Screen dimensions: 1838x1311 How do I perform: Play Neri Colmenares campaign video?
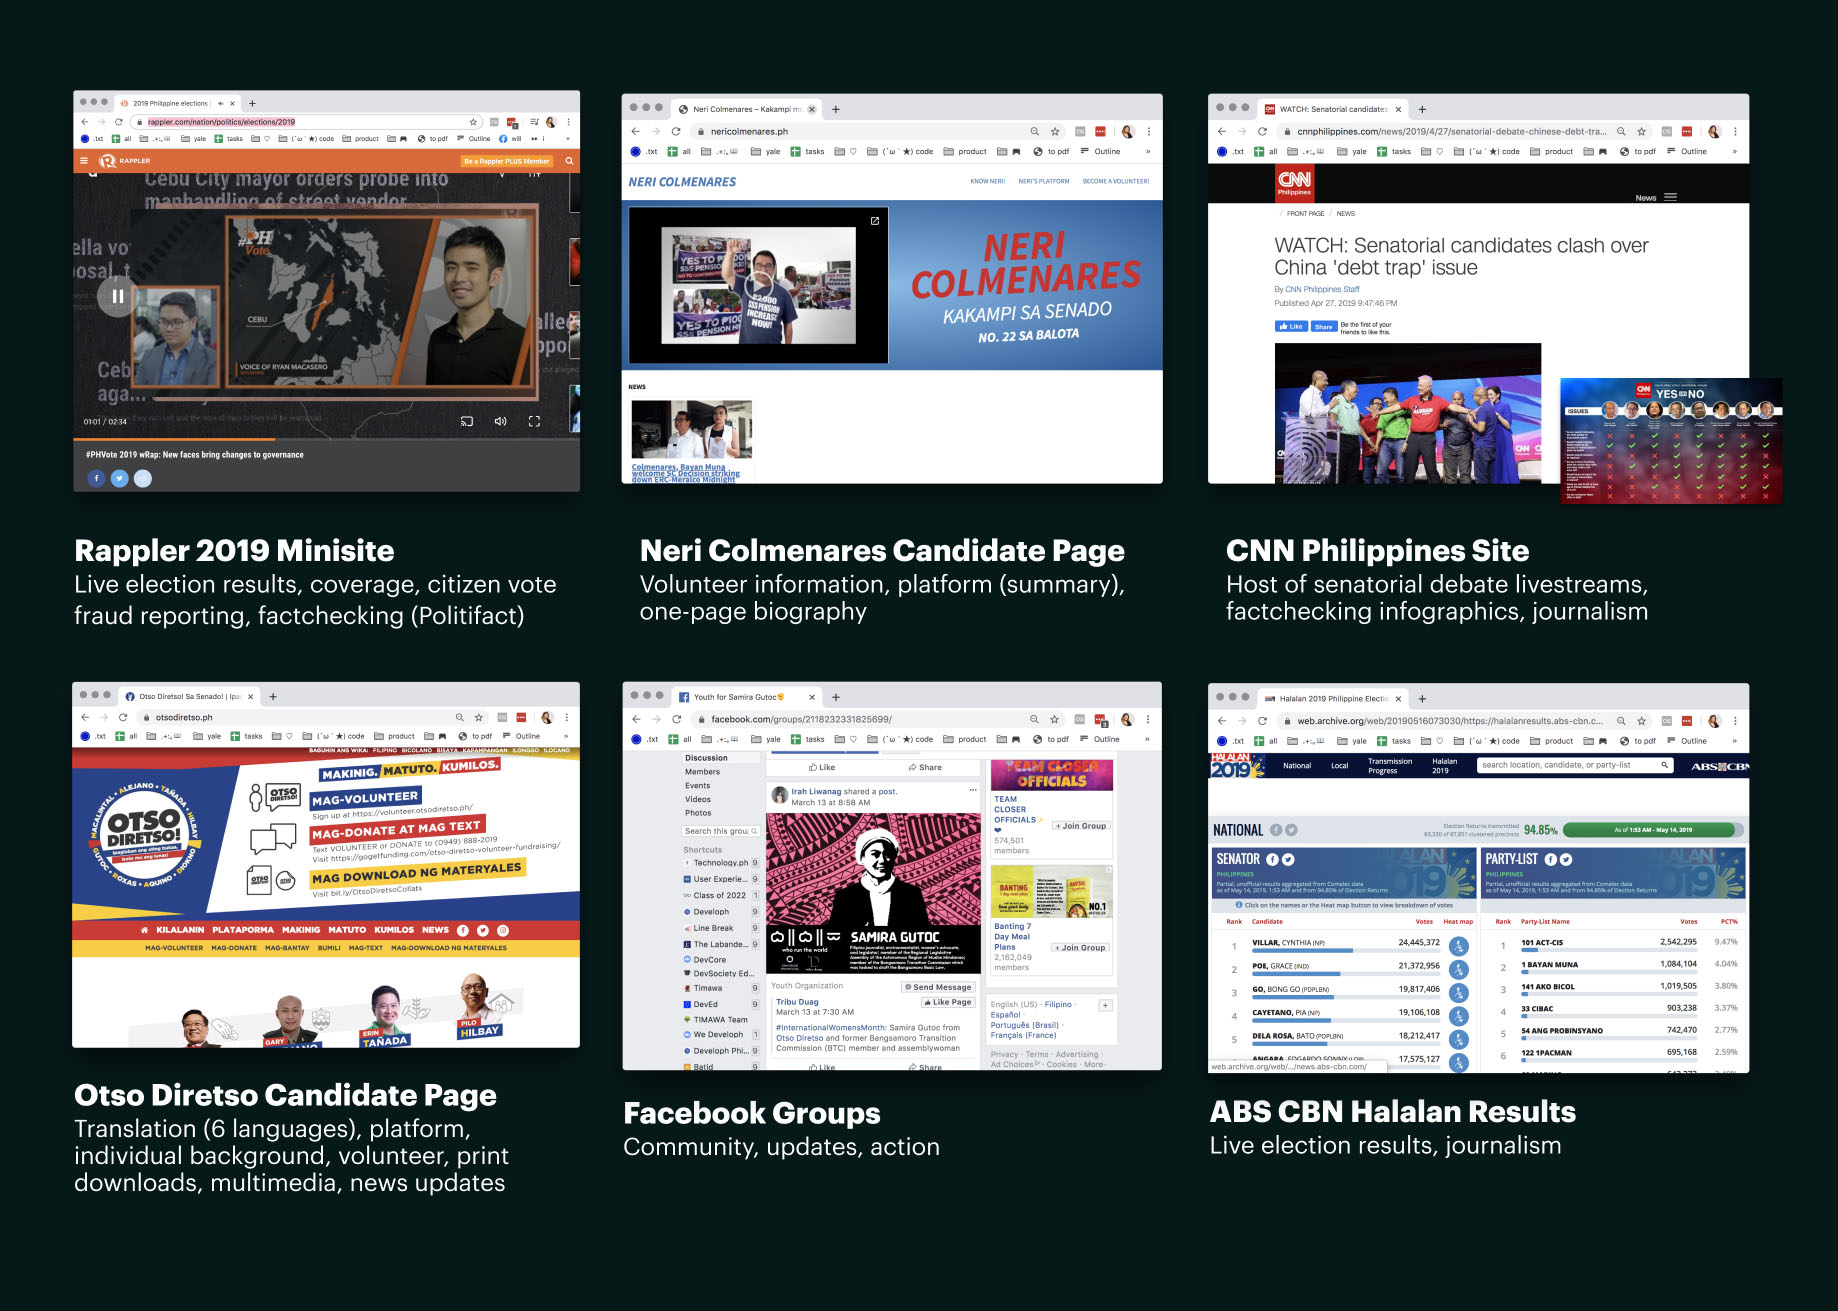click(758, 285)
